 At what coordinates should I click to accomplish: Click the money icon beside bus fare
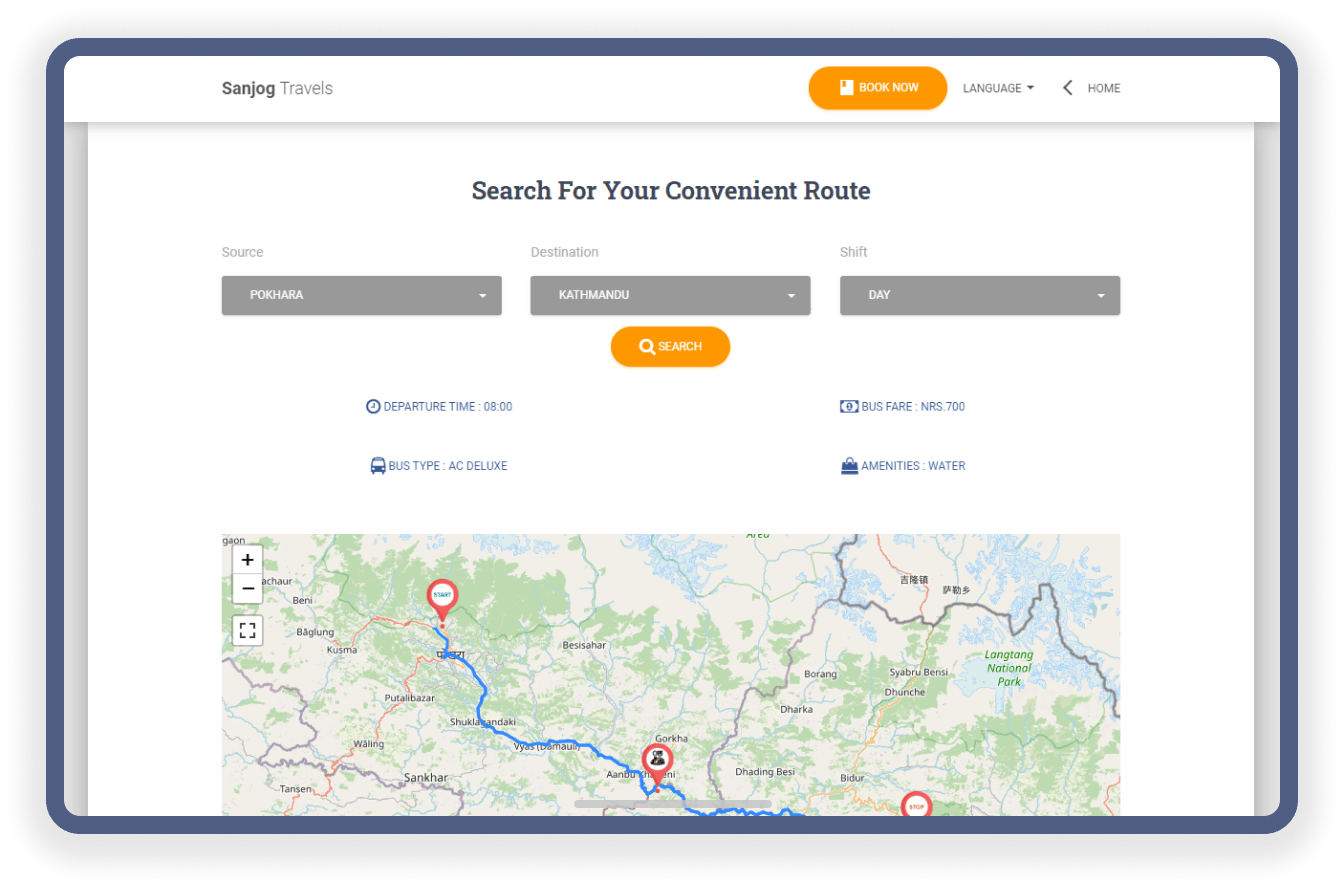pos(847,406)
